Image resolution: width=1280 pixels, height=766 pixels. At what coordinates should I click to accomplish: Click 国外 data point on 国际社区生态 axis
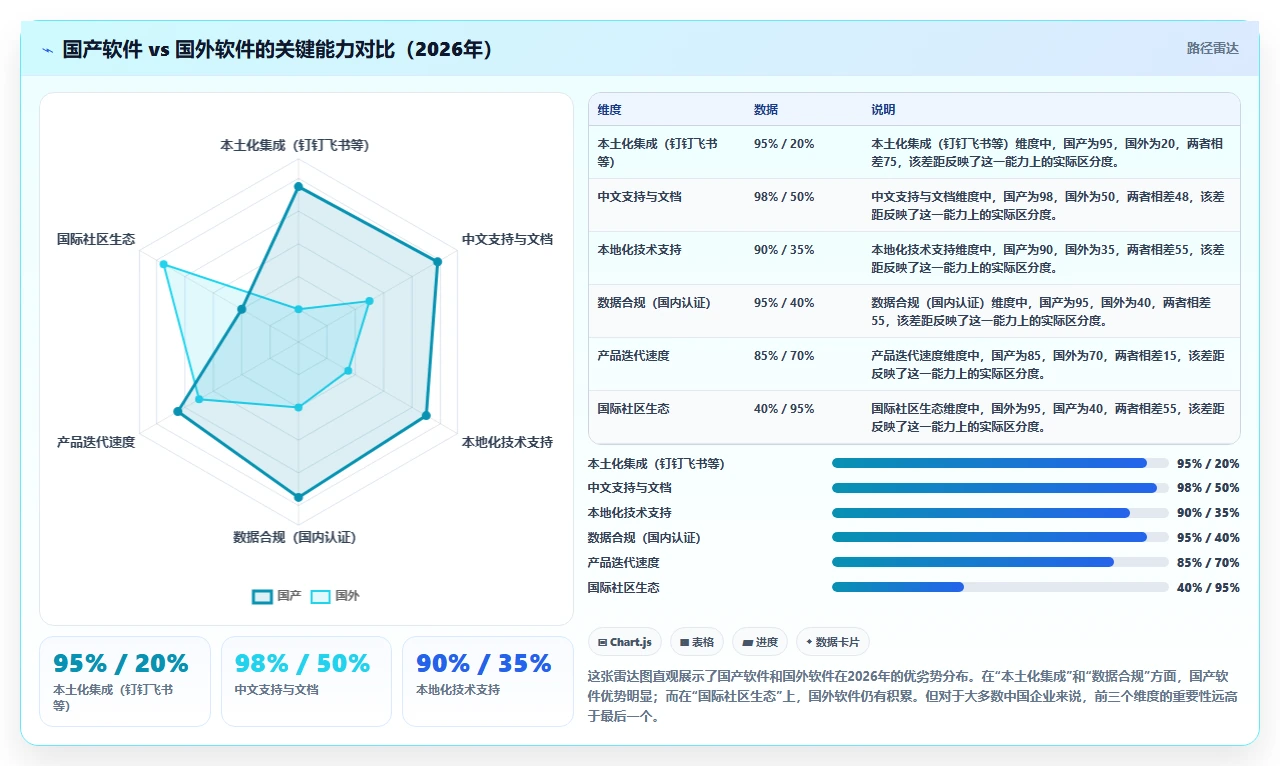(163, 265)
